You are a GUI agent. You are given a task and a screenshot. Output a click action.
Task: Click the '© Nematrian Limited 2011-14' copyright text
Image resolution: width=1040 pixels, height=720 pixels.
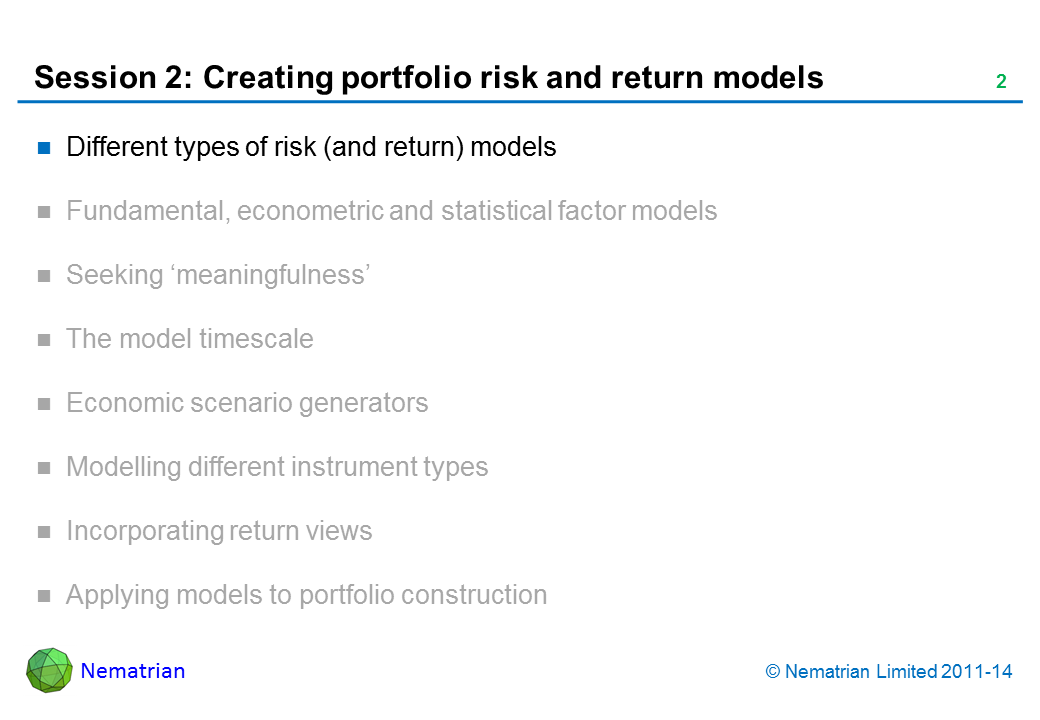click(x=889, y=672)
